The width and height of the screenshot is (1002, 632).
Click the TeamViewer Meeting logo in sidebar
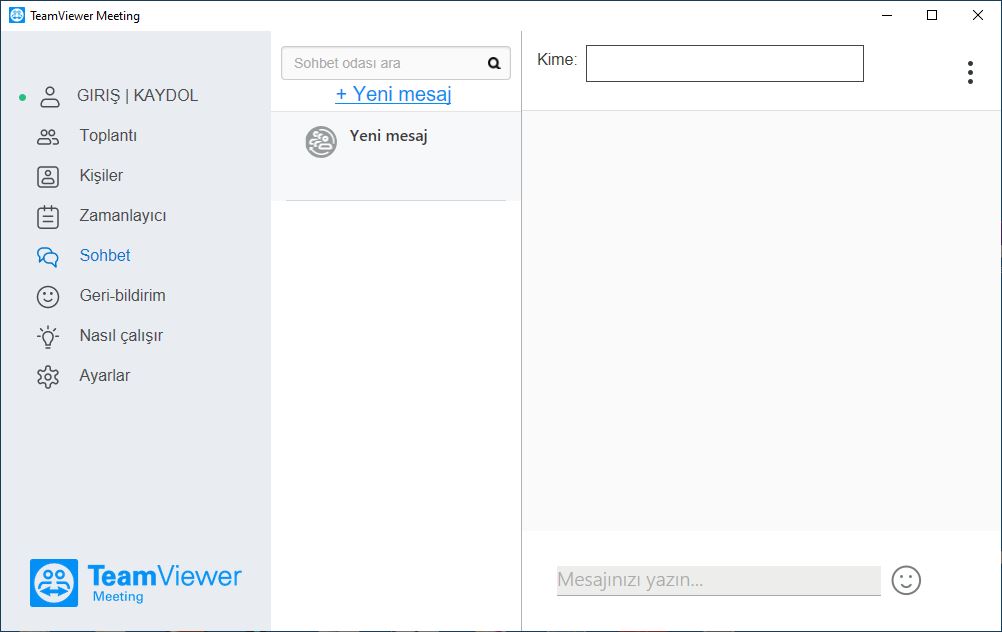click(135, 583)
